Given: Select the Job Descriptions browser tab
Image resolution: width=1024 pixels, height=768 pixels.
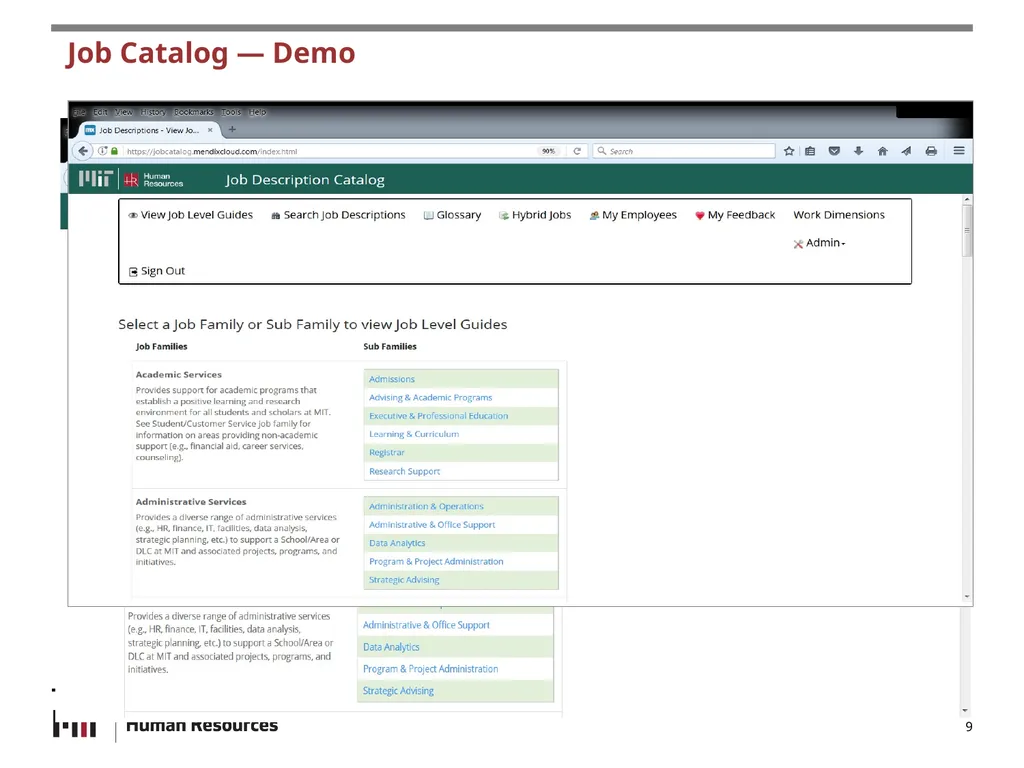Looking at the screenshot, I should point(149,130).
